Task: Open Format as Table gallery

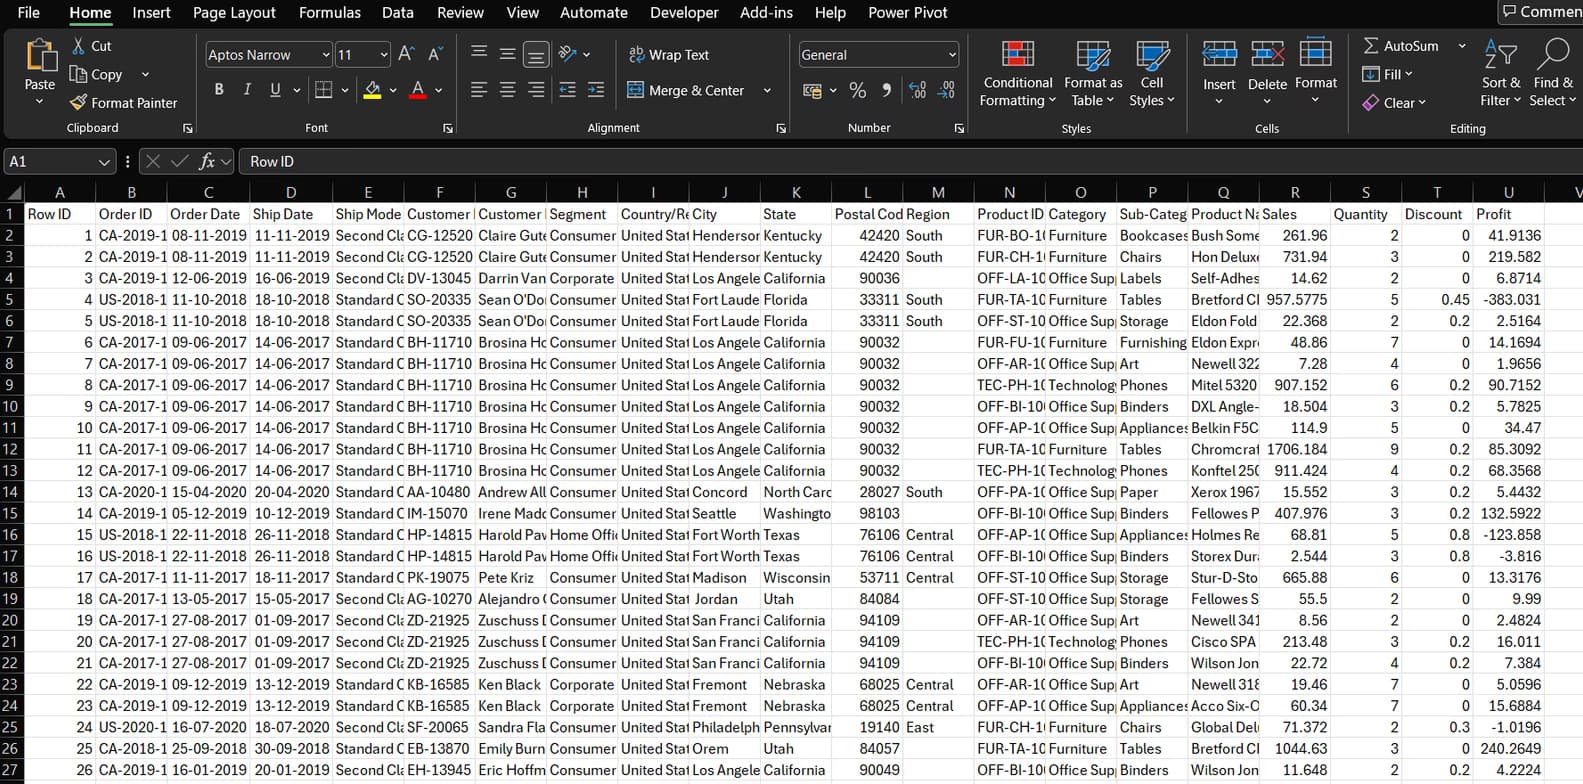Action: [x=1093, y=73]
